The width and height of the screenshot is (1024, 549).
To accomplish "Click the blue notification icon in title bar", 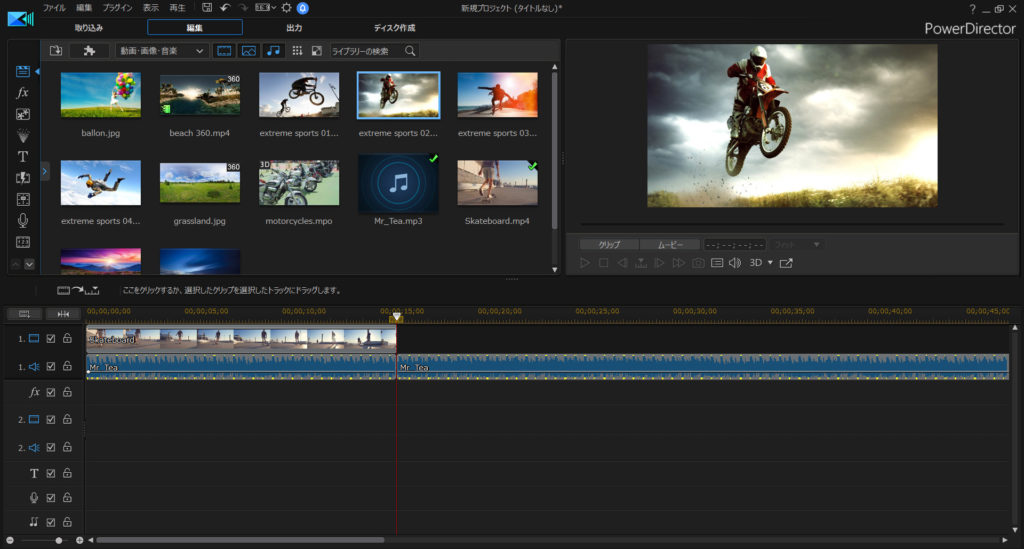I will coord(303,8).
